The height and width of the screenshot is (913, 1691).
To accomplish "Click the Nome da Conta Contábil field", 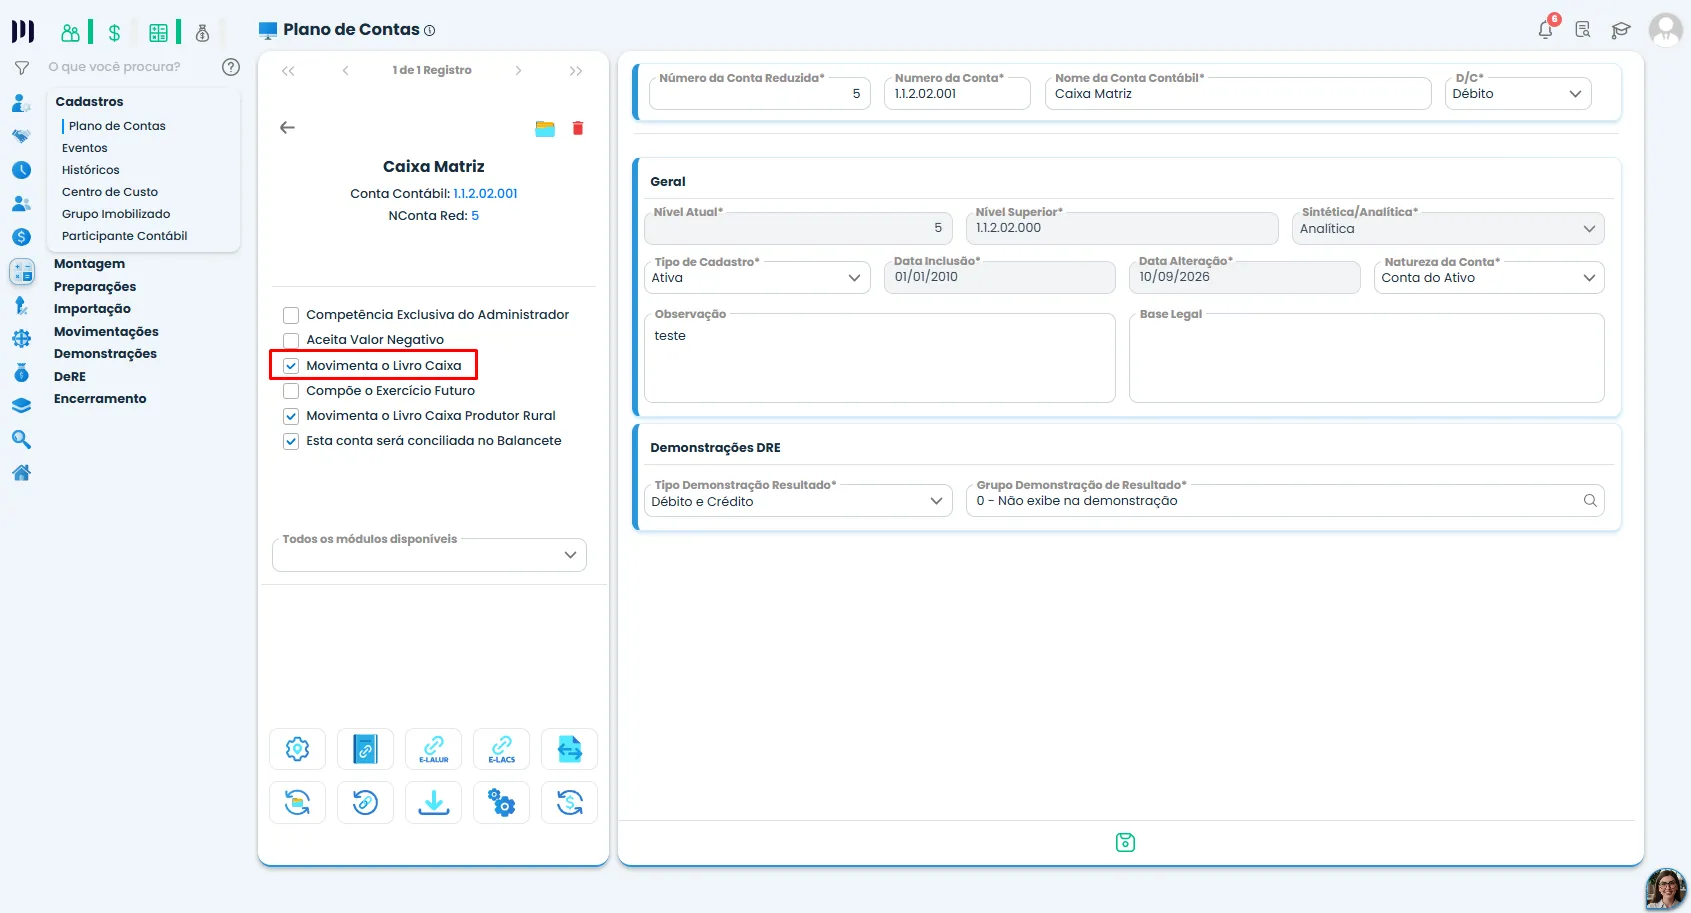I will pos(1238,93).
